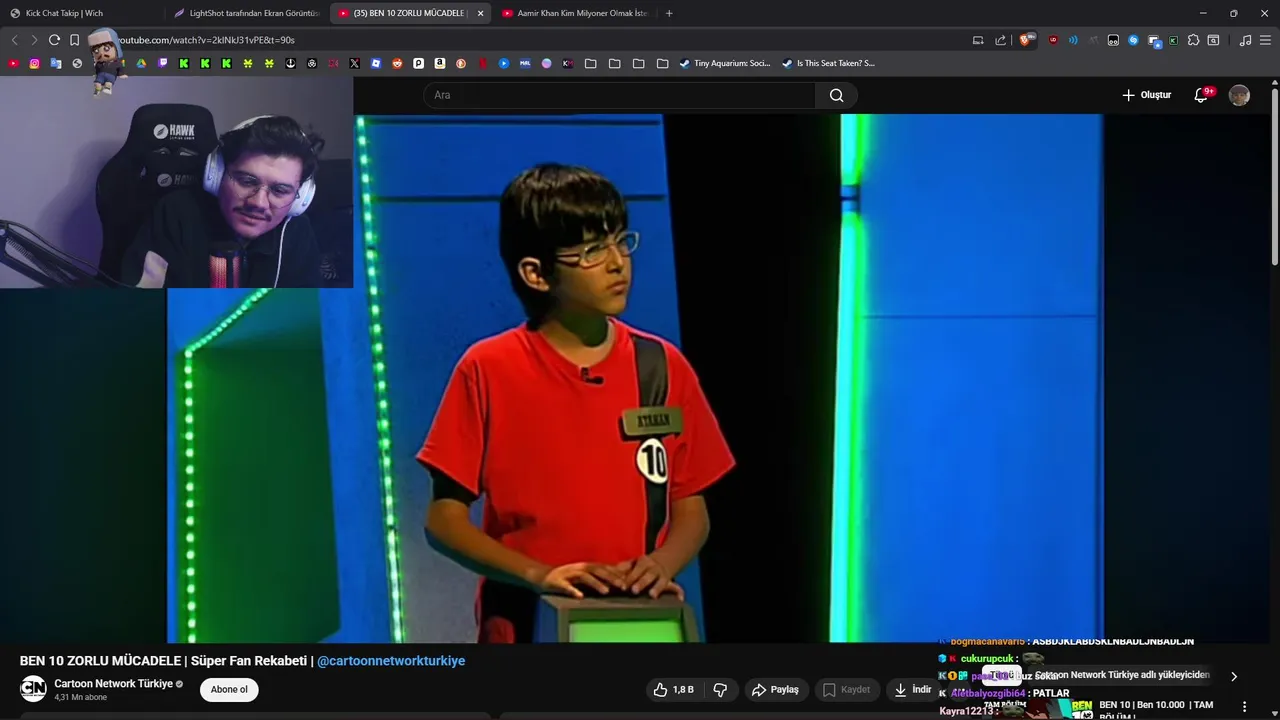
Task: Open the Amazon bookmark icon
Action: (x=440, y=63)
